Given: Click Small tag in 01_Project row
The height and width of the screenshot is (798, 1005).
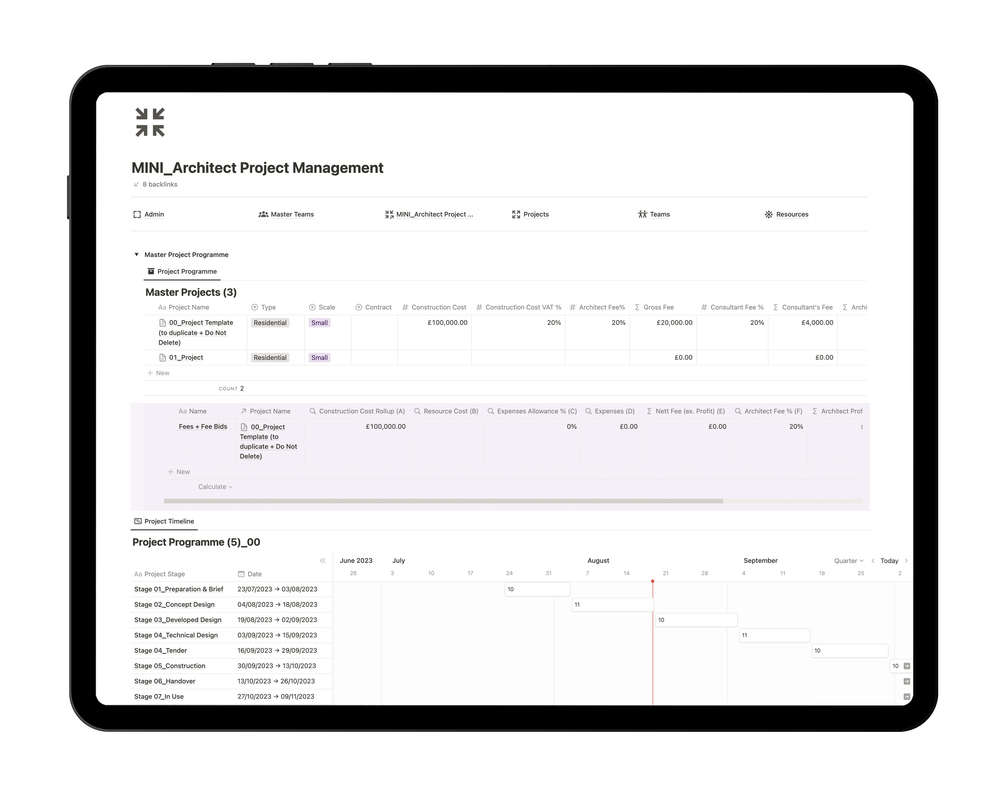Looking at the screenshot, I should [319, 358].
